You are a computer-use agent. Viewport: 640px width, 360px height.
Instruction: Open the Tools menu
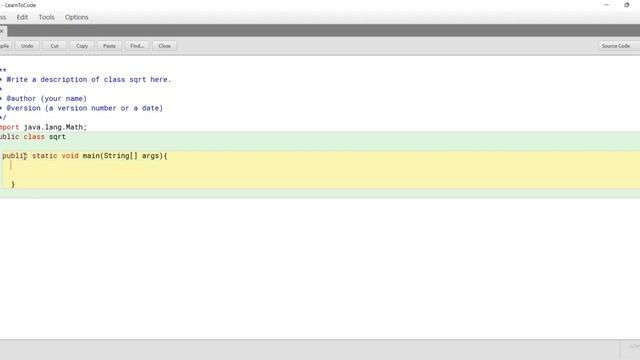[47, 17]
